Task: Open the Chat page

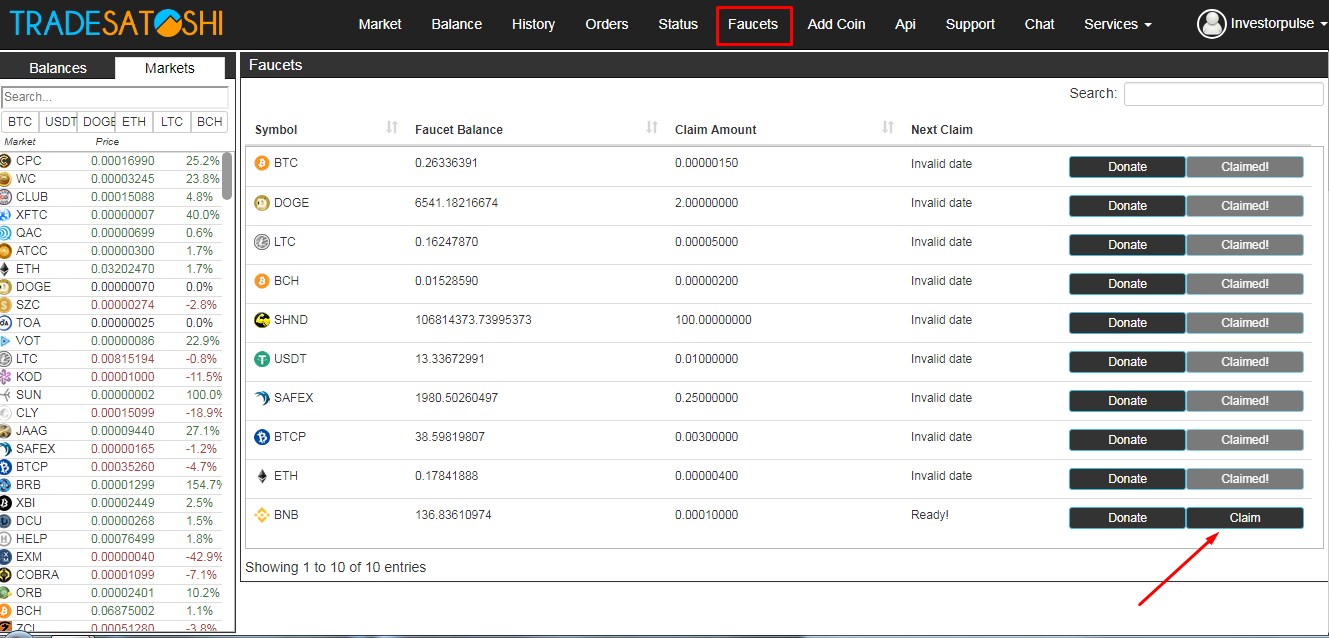Action: tap(1039, 24)
